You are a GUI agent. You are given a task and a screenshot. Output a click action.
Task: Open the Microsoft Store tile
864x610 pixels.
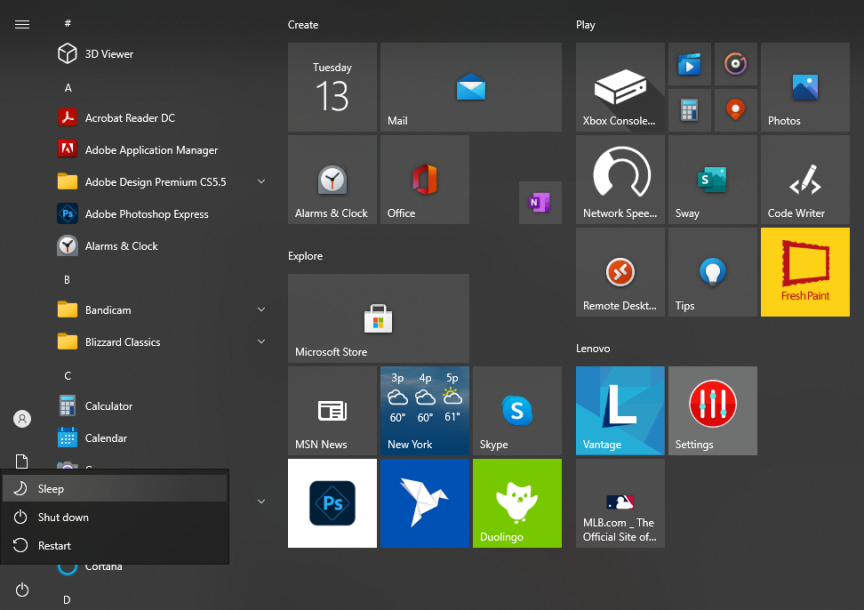tap(378, 318)
